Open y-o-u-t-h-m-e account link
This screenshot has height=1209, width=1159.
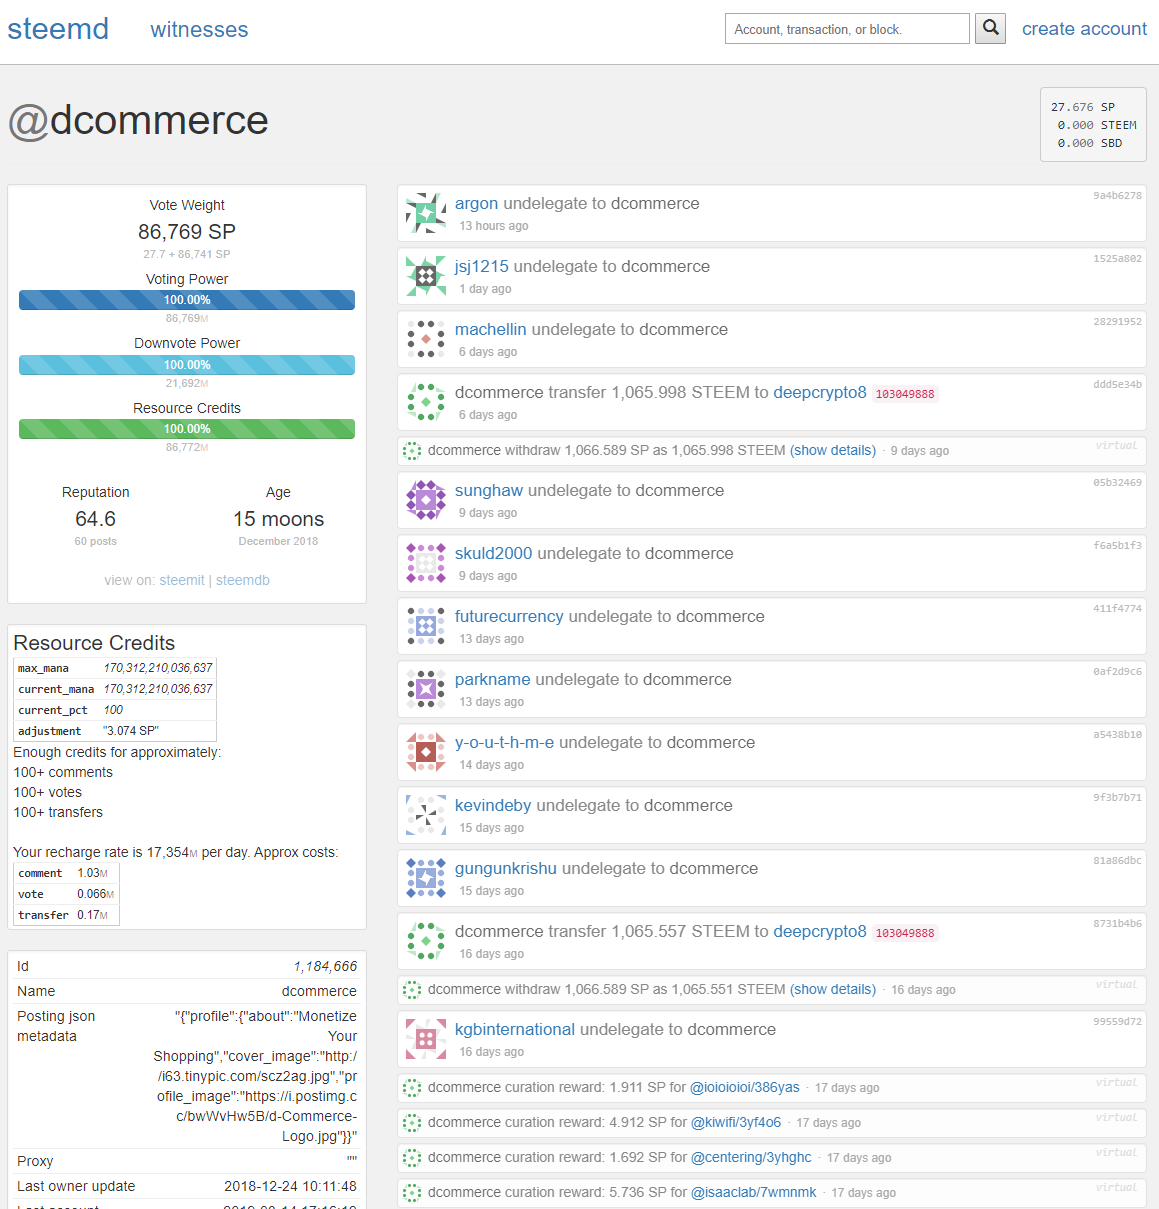(x=504, y=743)
